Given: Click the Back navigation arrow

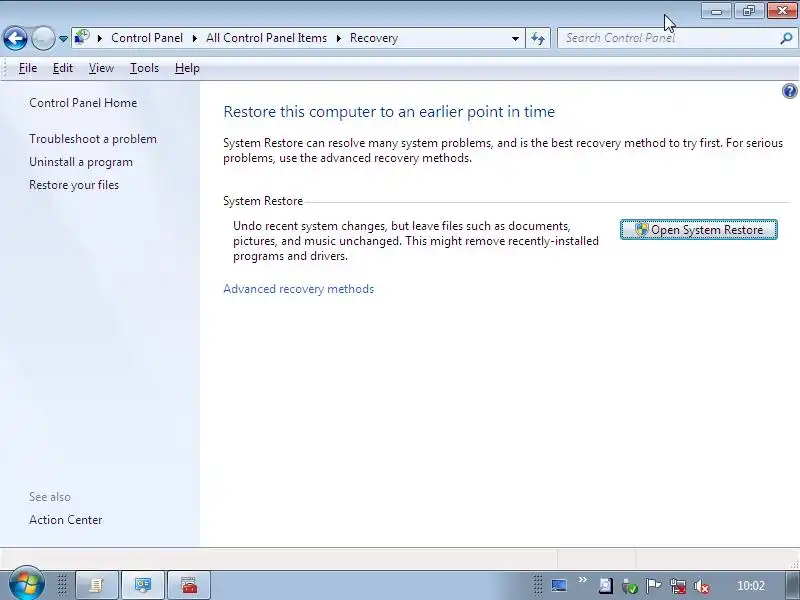Looking at the screenshot, I should point(15,38).
